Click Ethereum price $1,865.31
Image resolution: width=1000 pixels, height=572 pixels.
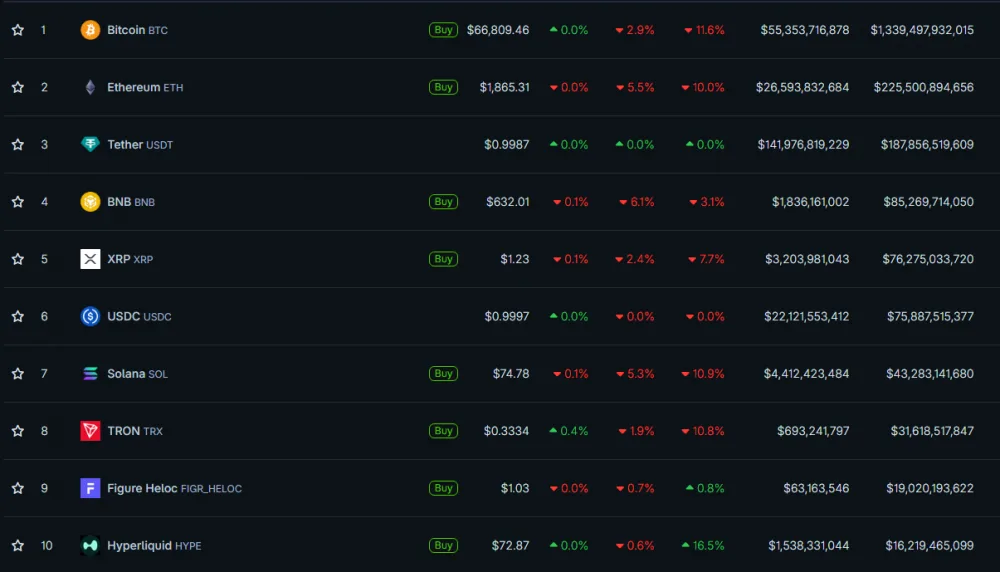504,87
